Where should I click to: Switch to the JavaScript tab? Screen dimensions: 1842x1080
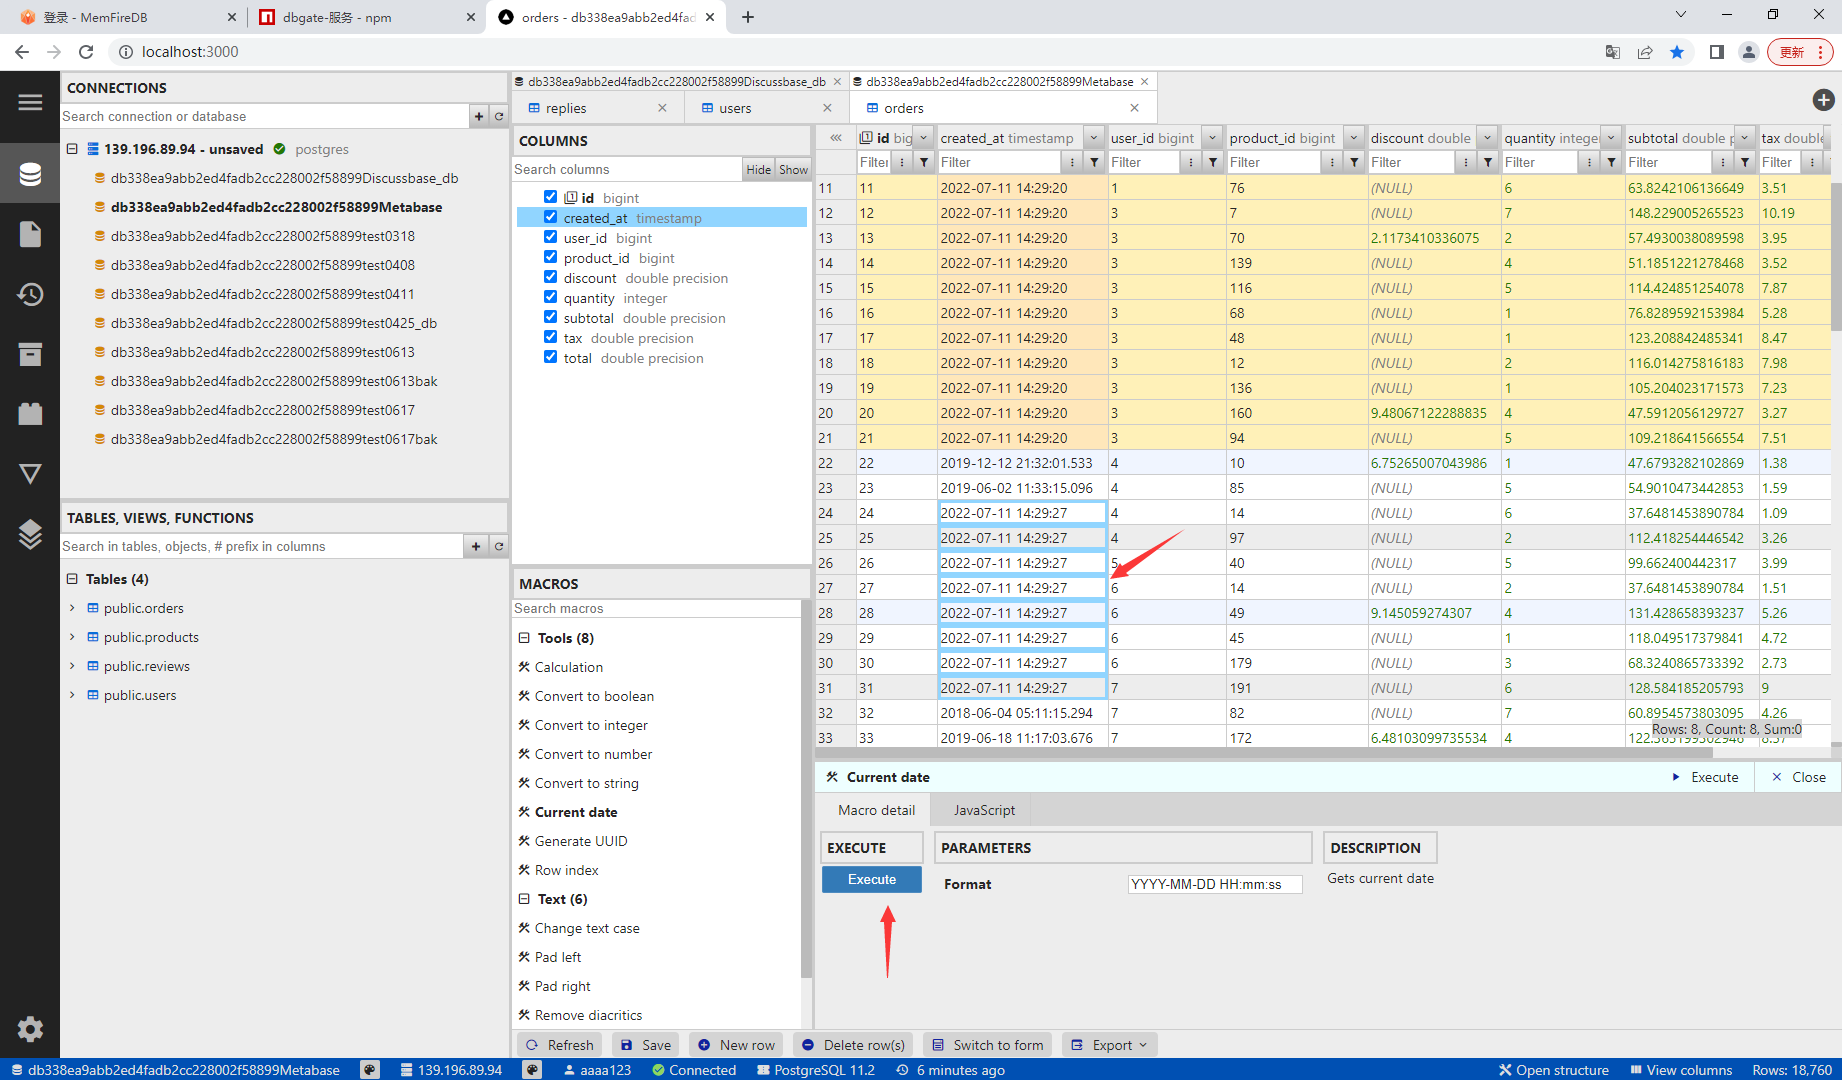[x=984, y=810]
